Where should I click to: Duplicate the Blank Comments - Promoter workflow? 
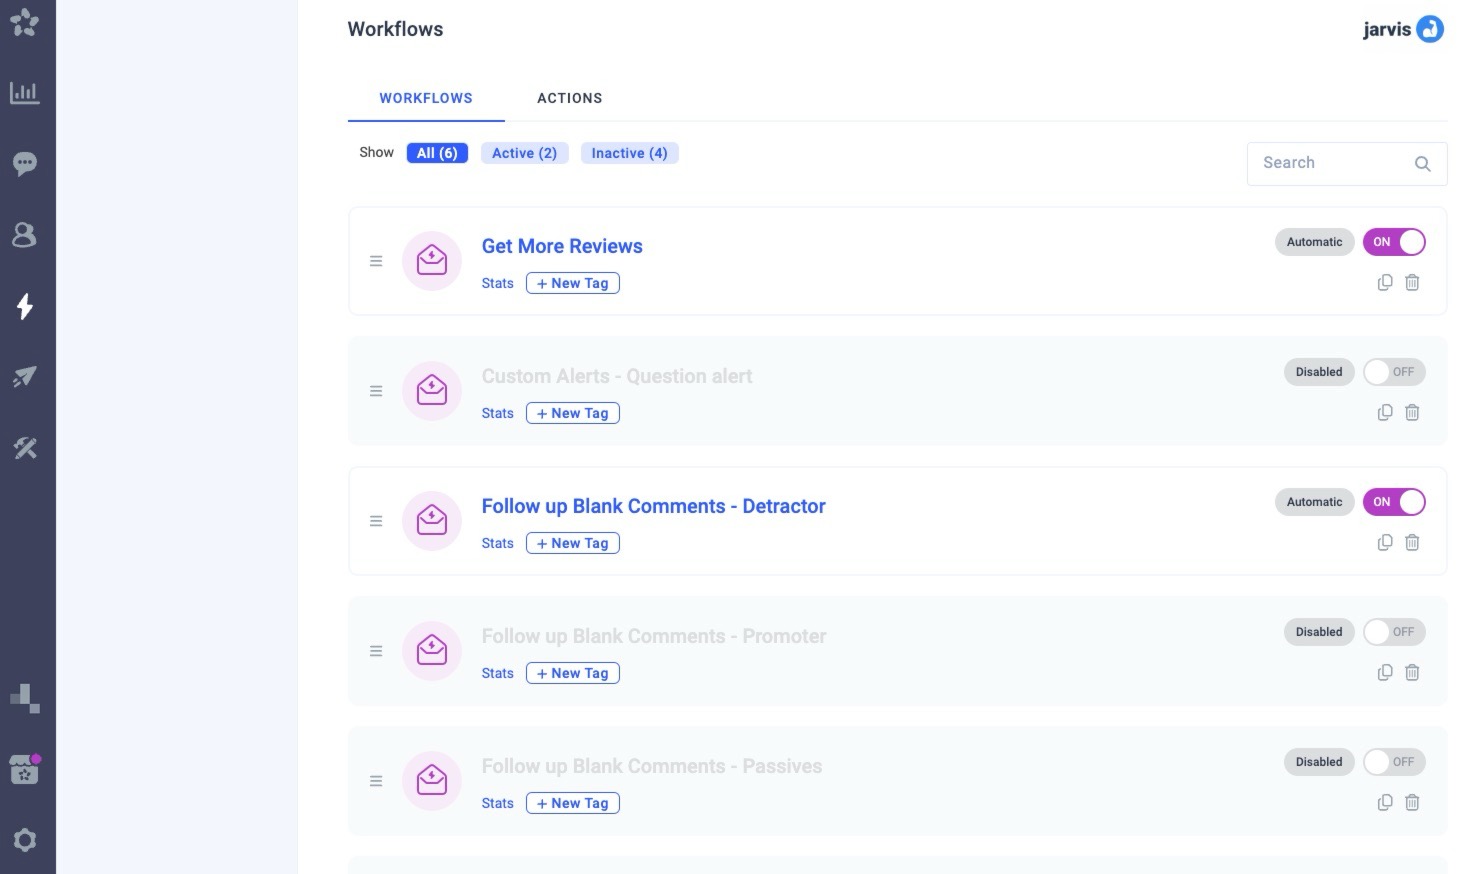(1385, 672)
